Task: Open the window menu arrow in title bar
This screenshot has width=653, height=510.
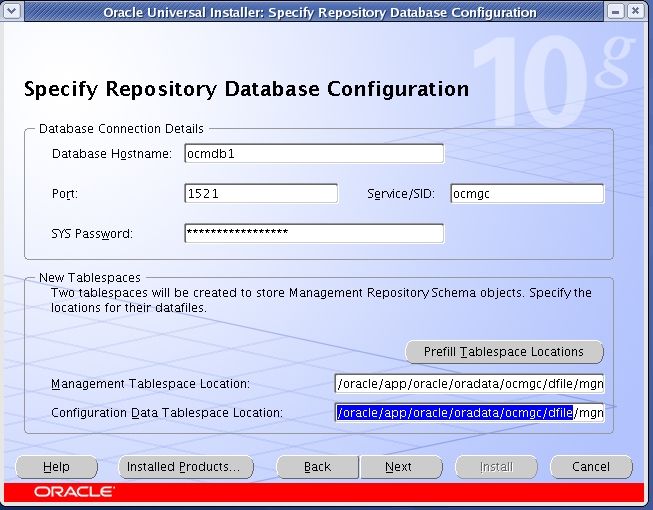Action: click(x=12, y=11)
